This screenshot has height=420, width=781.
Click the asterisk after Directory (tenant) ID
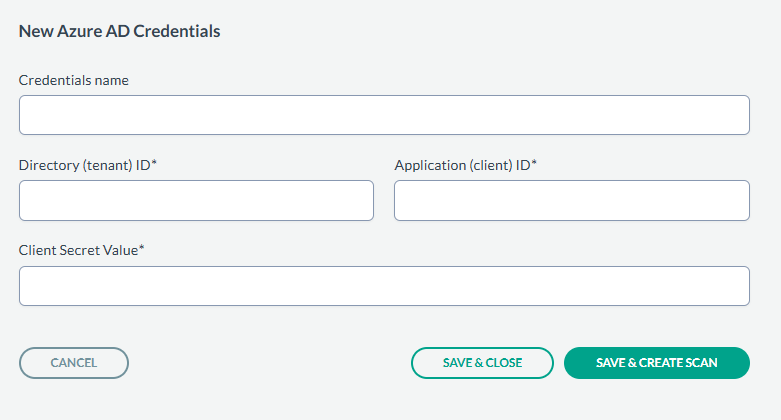tap(155, 164)
